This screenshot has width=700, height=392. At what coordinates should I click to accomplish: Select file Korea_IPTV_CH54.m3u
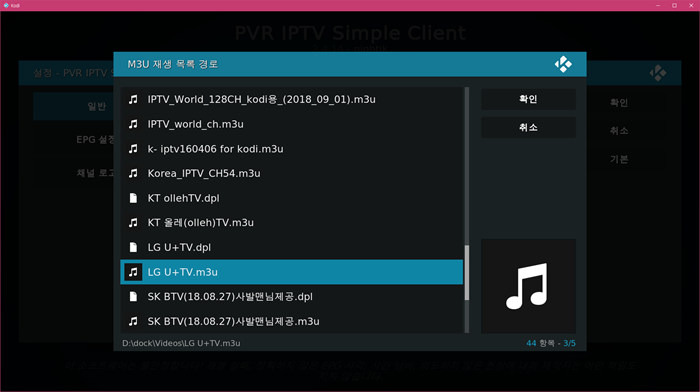[292, 173]
